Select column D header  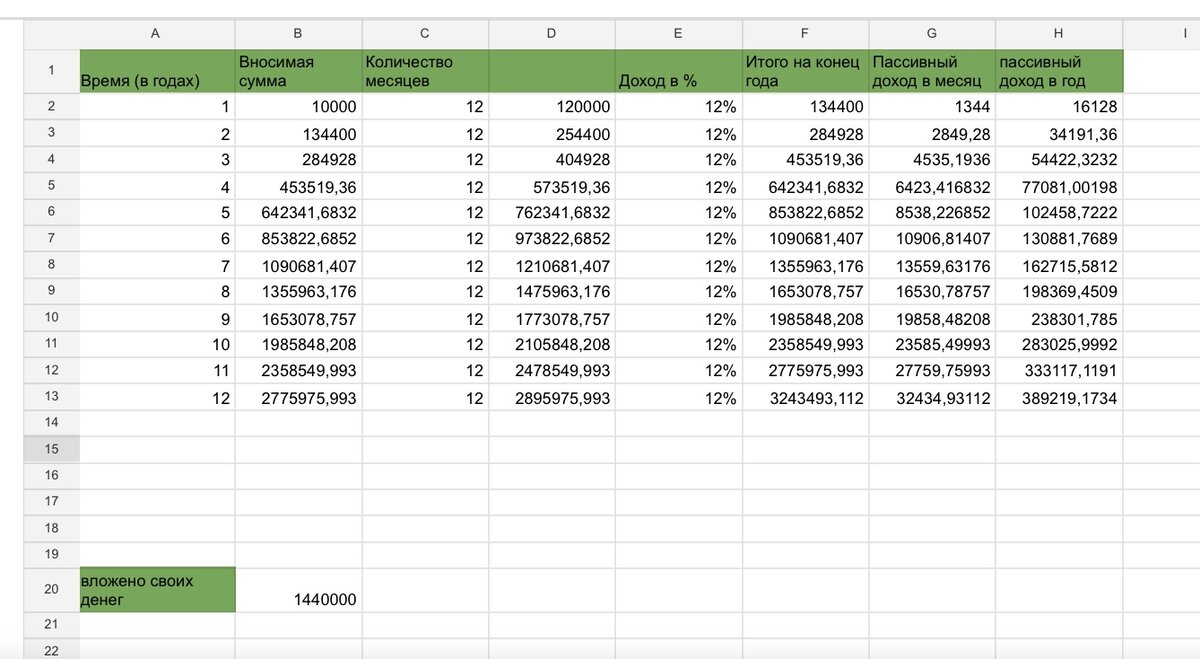pyautogui.click(x=551, y=33)
